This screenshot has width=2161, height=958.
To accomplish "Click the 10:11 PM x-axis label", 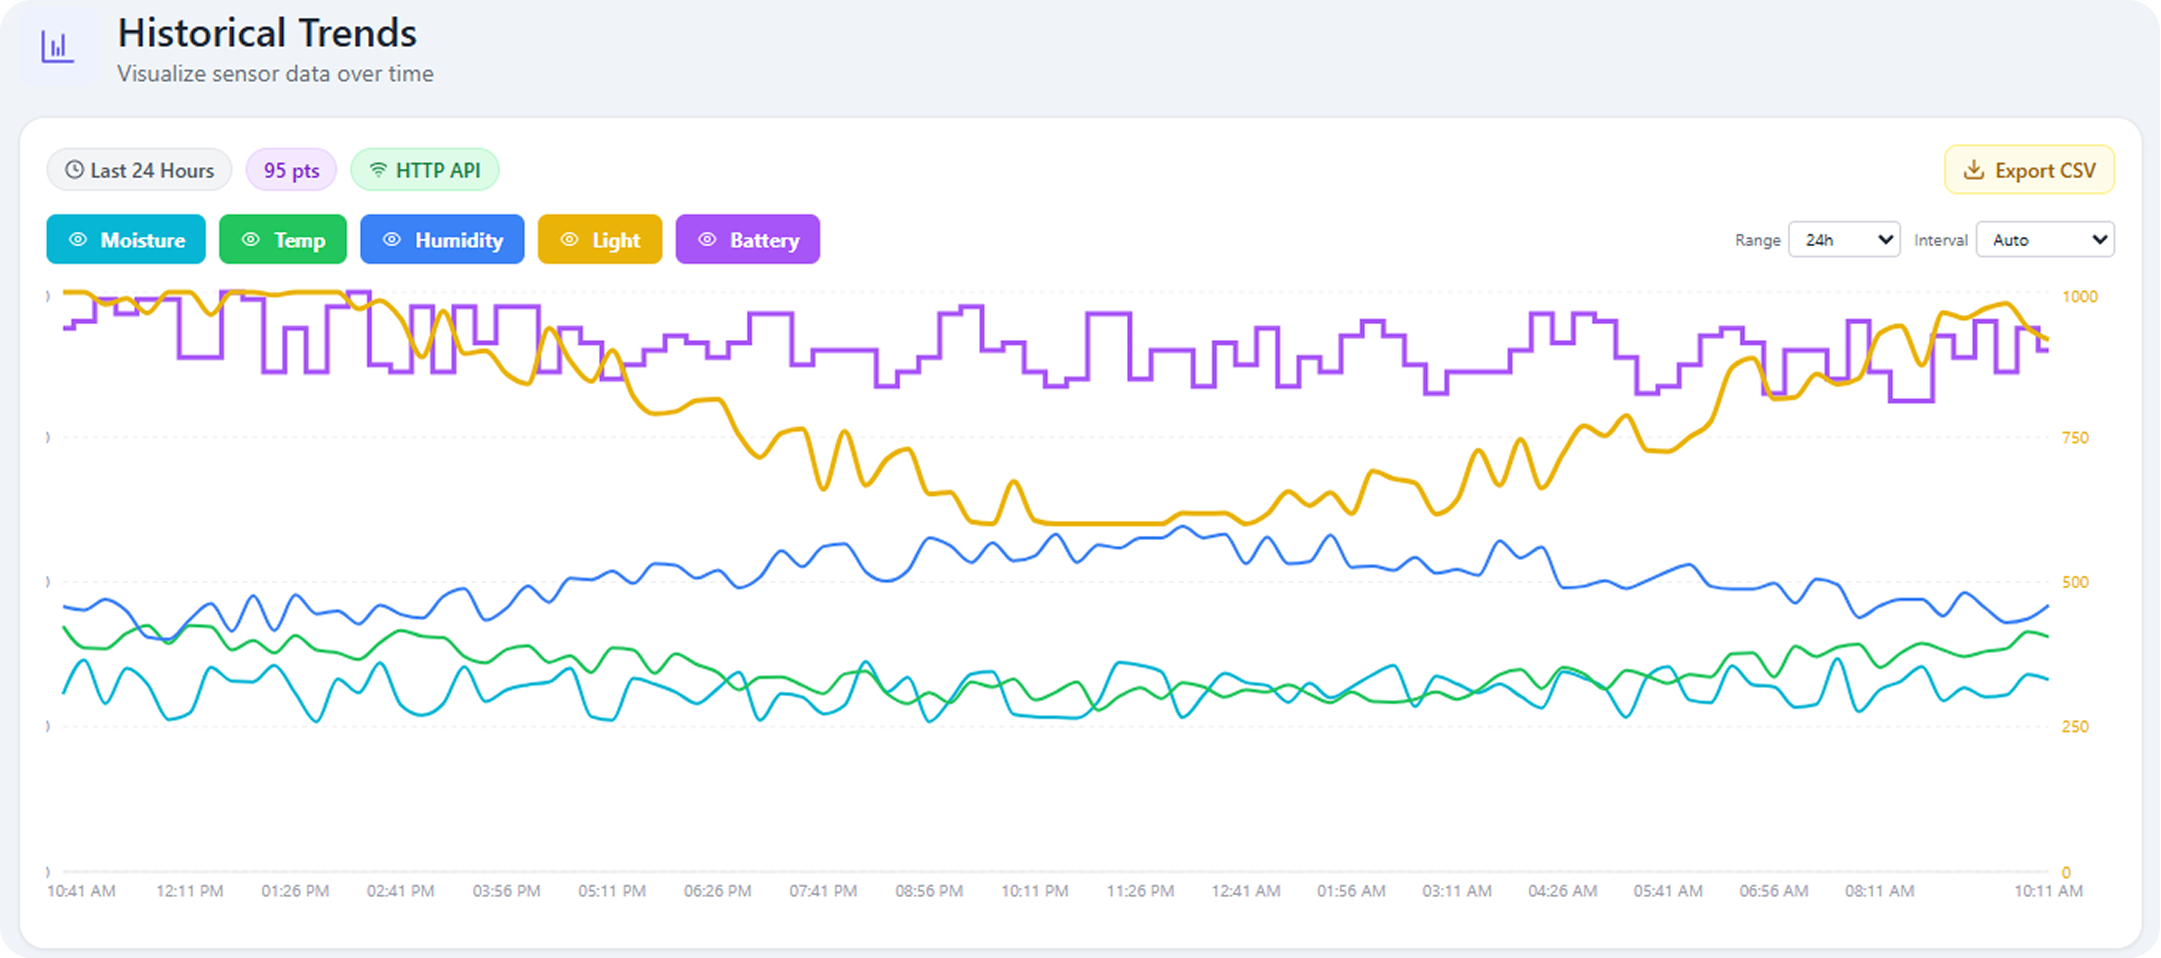I will click(1035, 891).
